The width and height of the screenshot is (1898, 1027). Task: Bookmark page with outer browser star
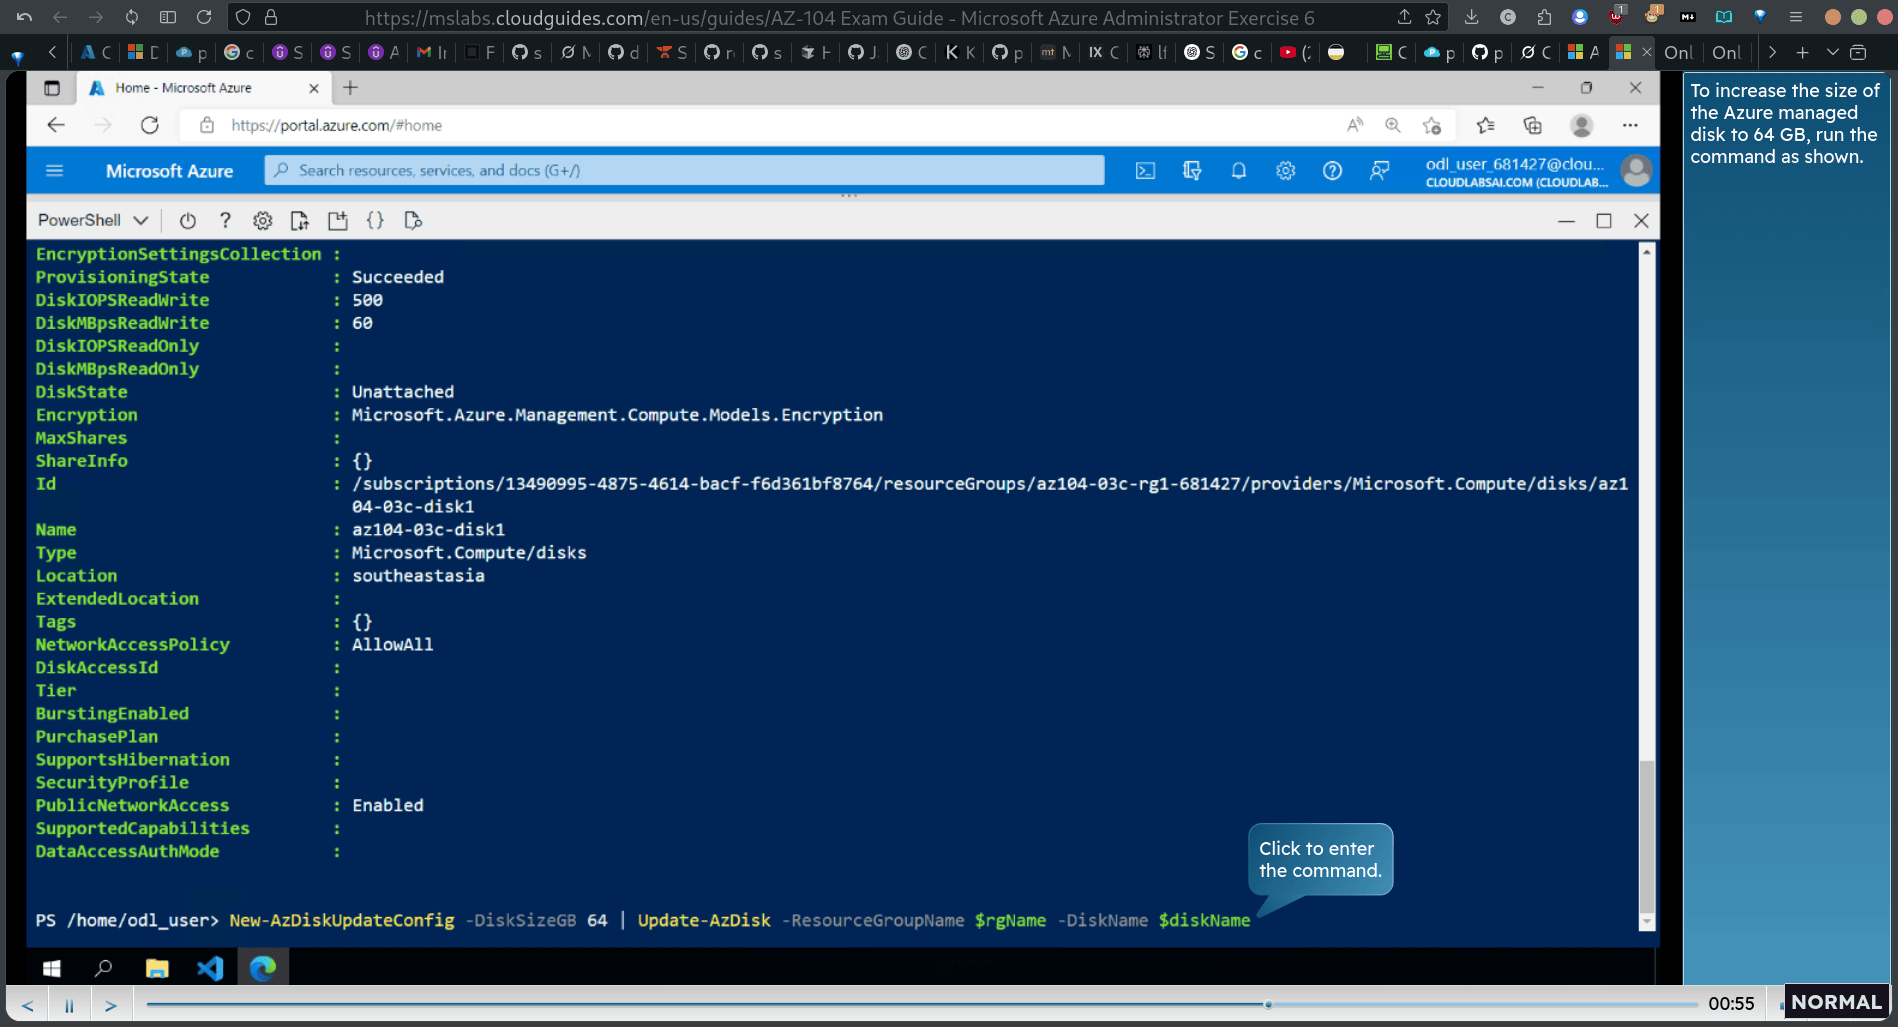1433,17
